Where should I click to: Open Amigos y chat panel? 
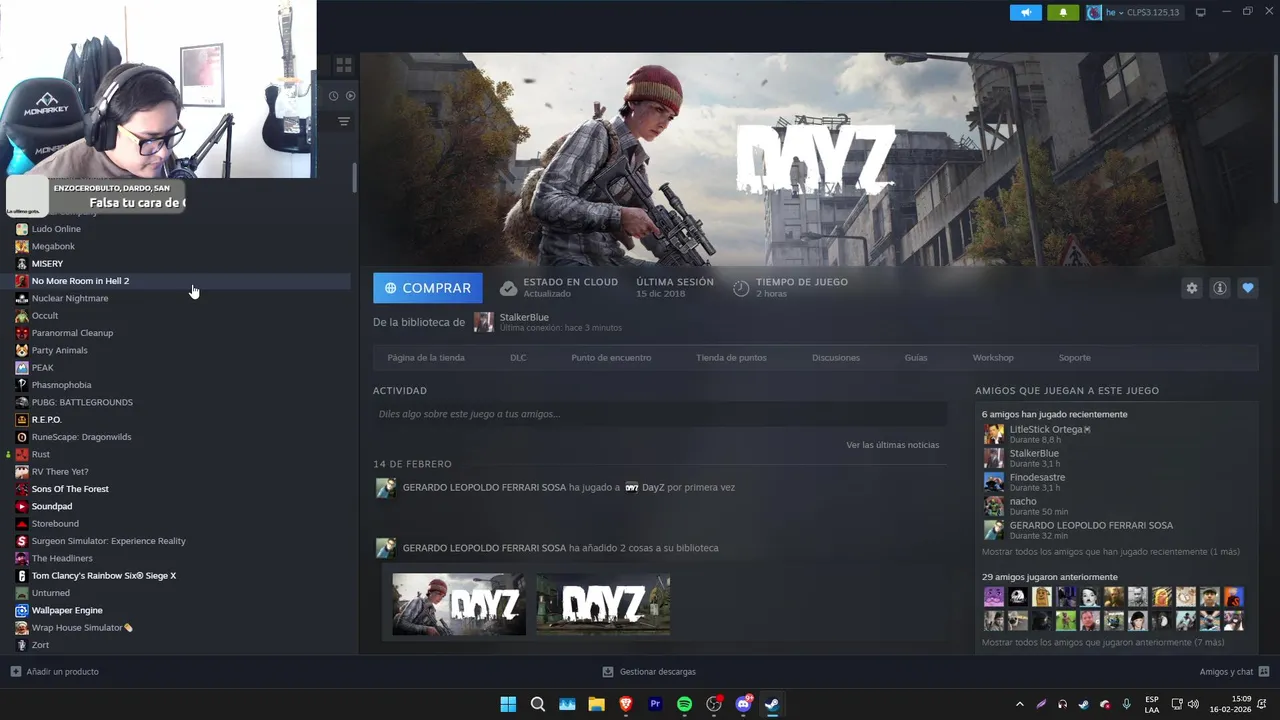[1234, 672]
